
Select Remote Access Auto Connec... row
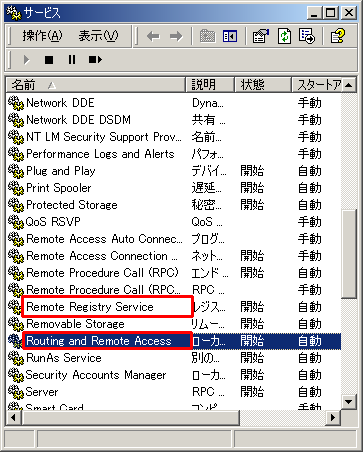tap(104, 239)
